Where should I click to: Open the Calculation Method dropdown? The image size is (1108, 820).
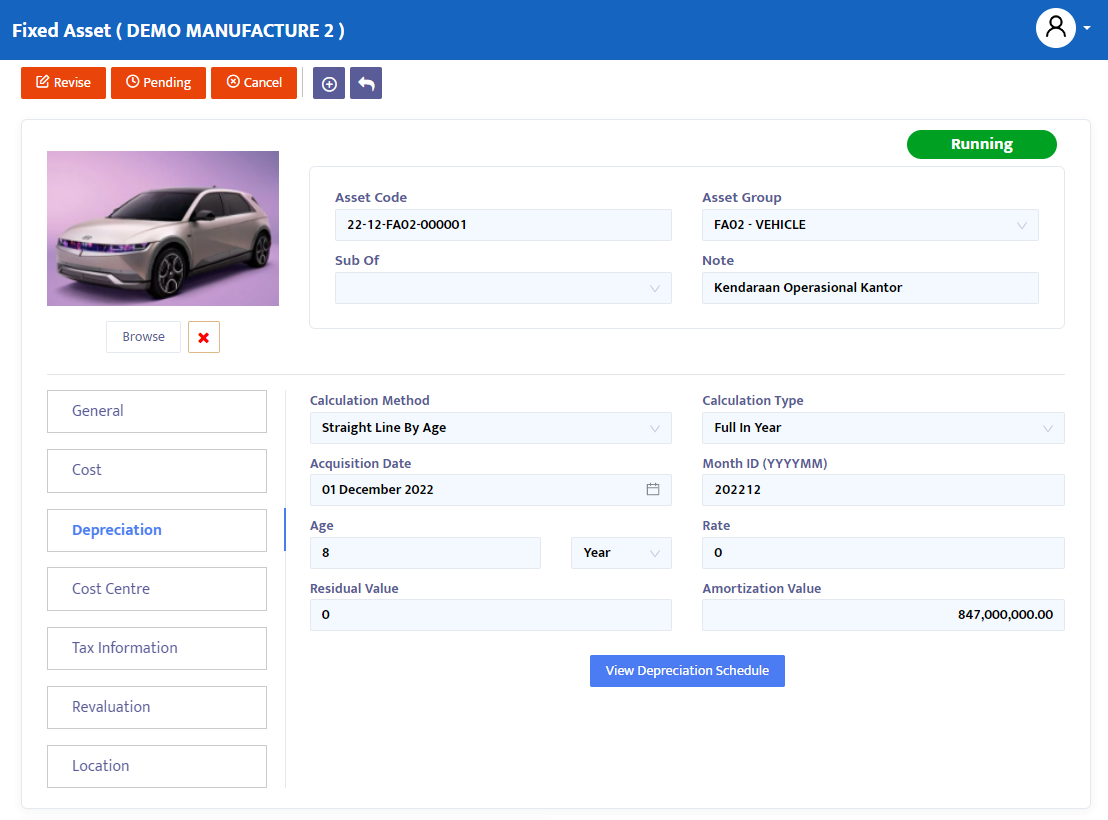(490, 428)
